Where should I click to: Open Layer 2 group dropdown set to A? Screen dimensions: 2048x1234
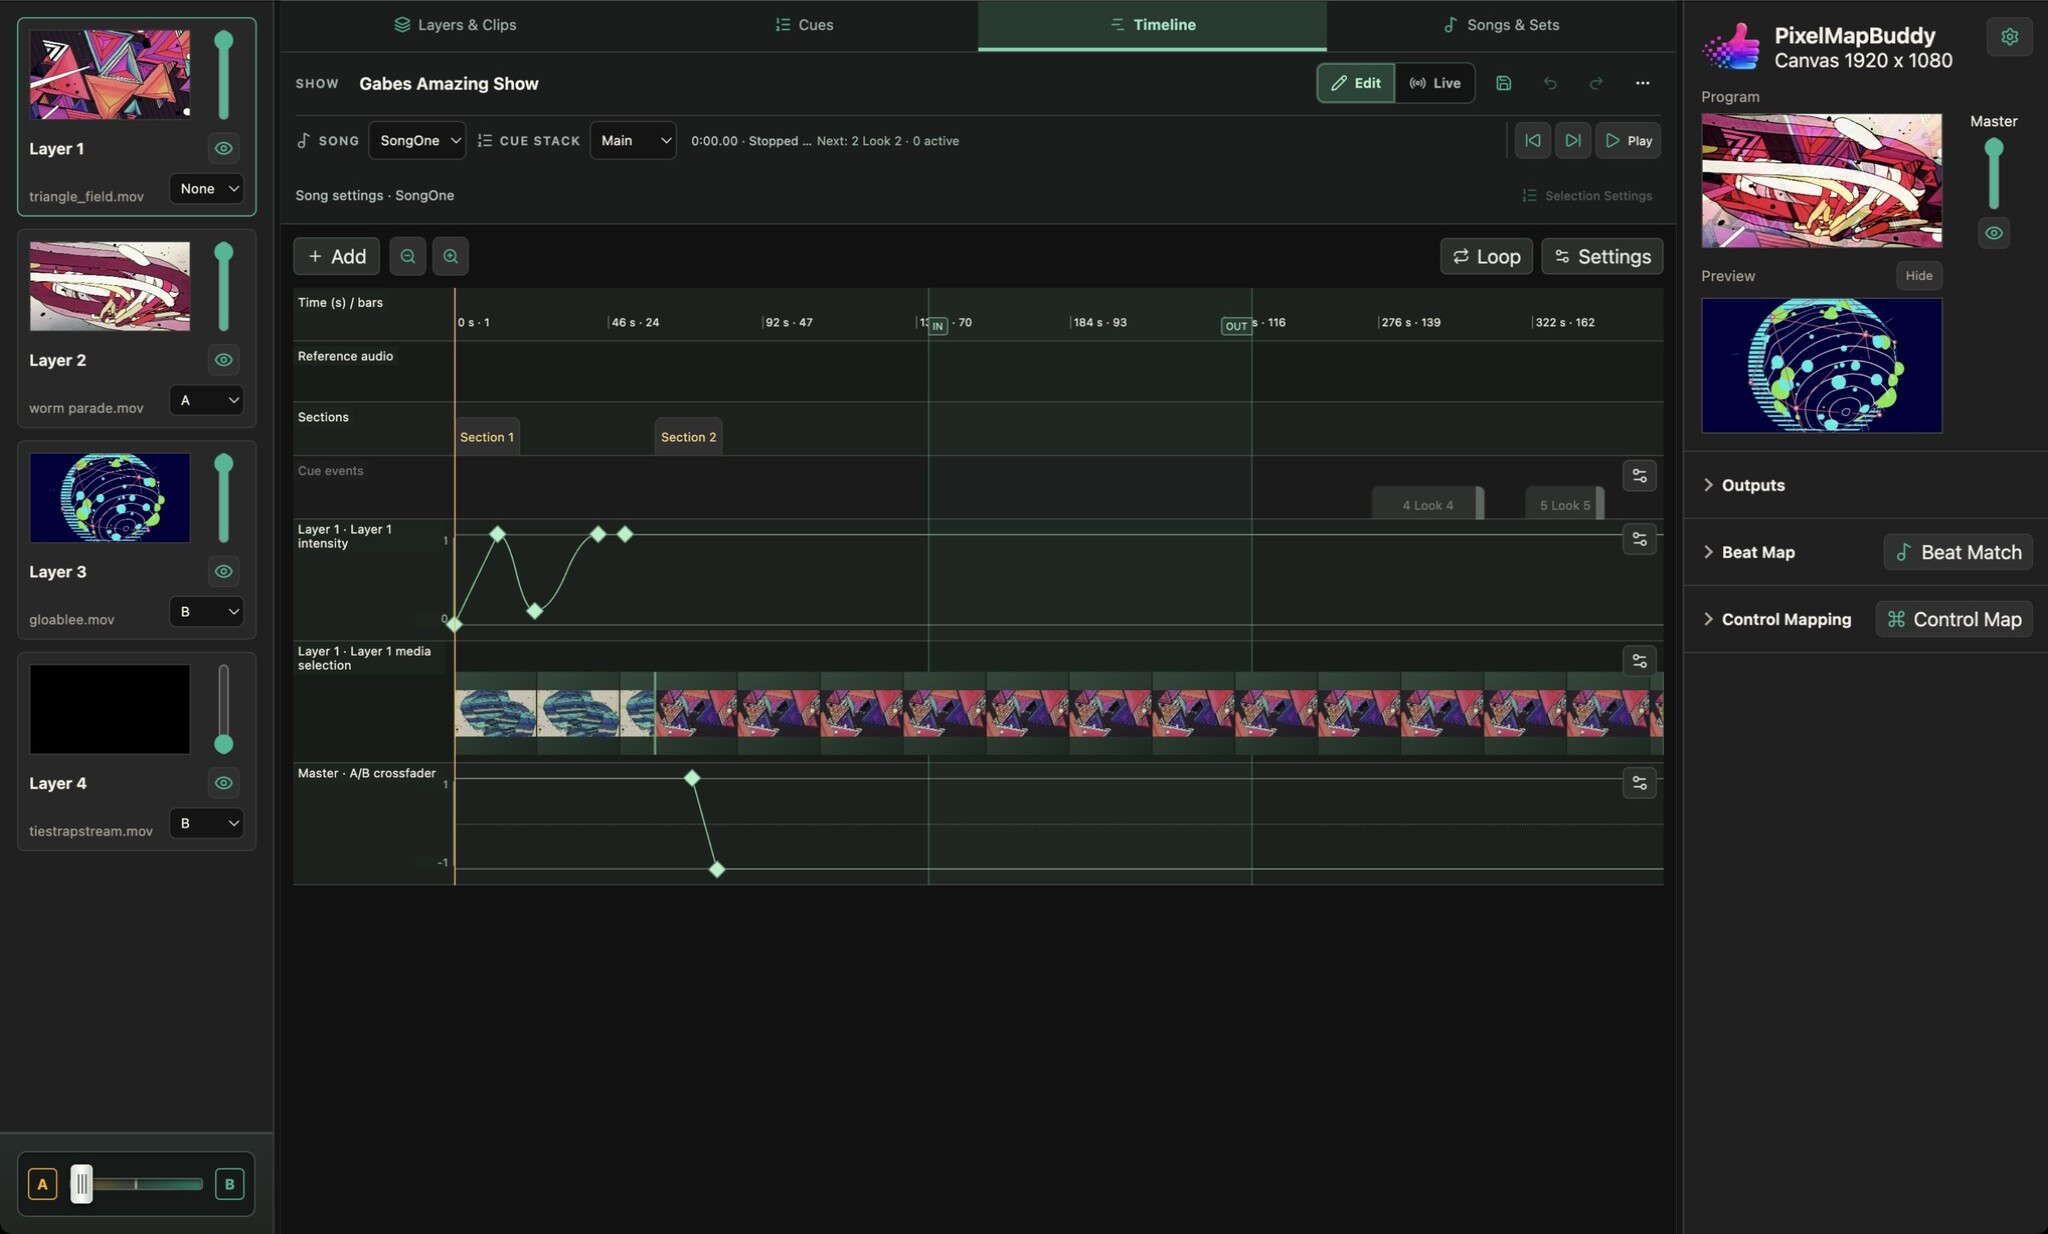point(207,400)
